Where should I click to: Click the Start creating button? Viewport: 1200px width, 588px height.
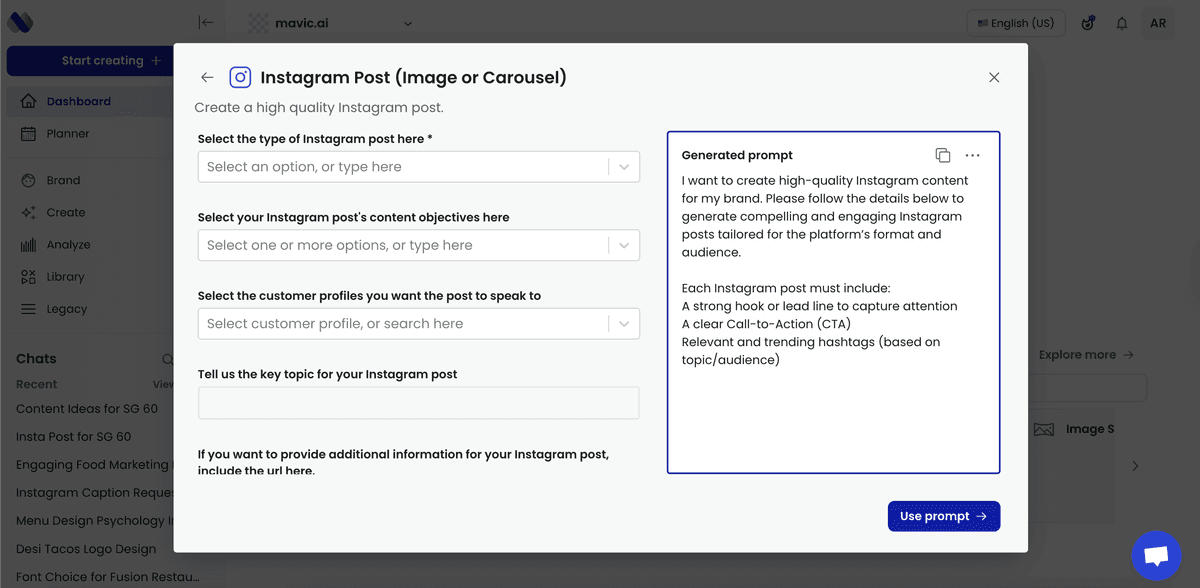tap(110, 61)
